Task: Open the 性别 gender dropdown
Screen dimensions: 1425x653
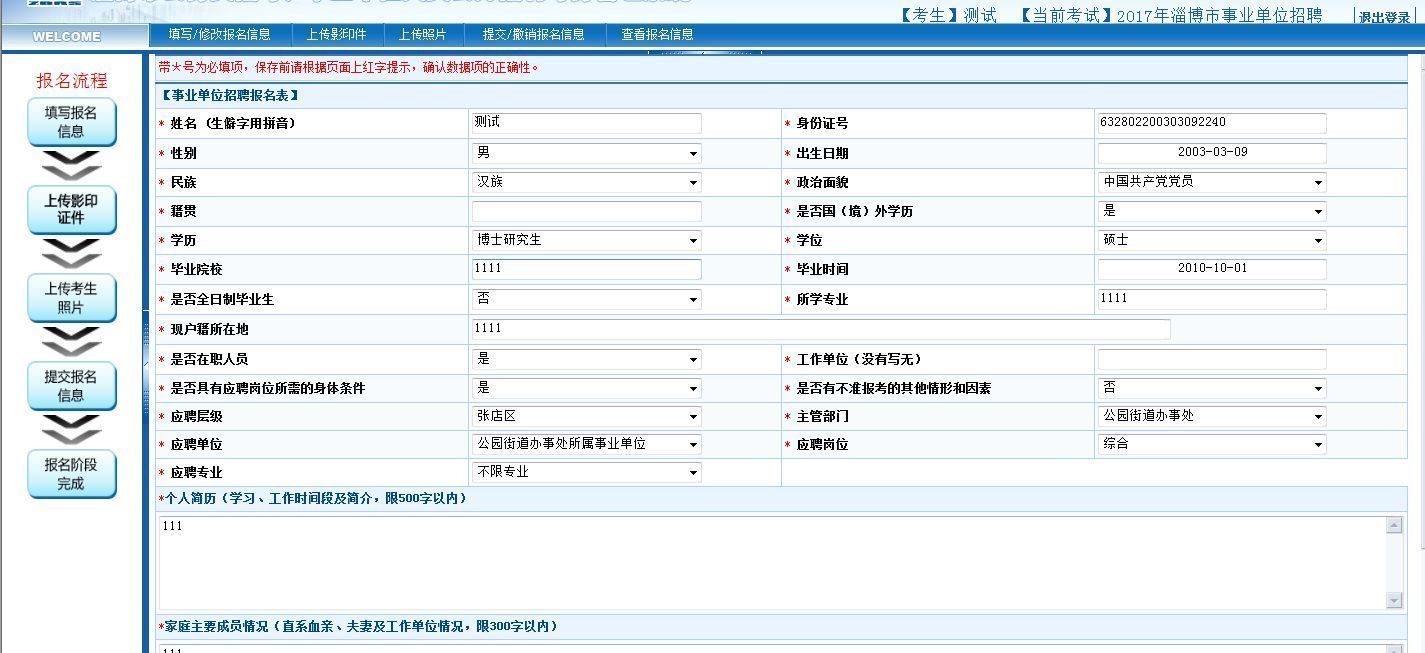Action: [x=692, y=152]
